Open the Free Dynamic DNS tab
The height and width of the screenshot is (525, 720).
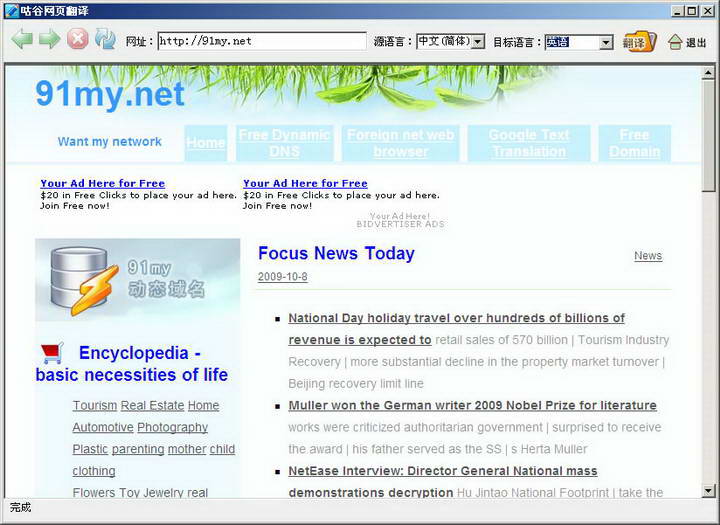(x=284, y=143)
